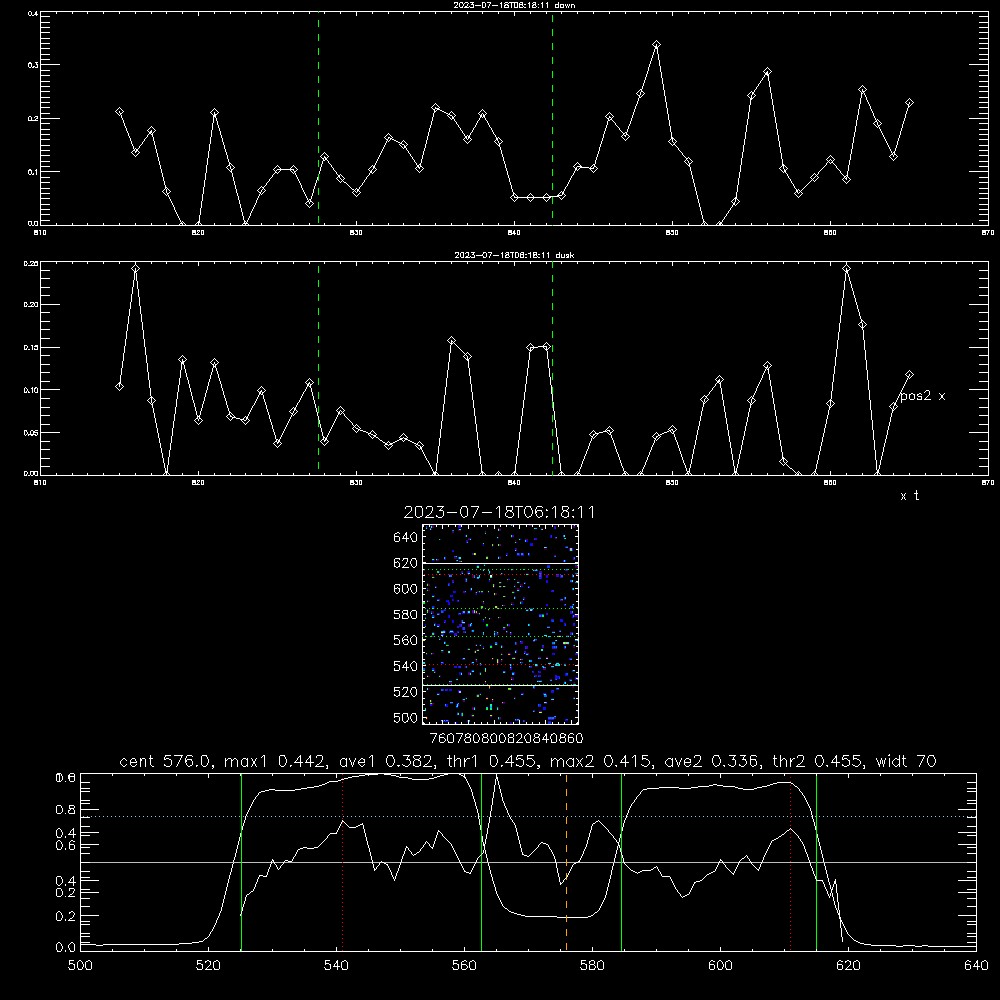Click the dawn plot y-axis label 0.3
The height and width of the screenshot is (1000, 1000).
coord(33,65)
